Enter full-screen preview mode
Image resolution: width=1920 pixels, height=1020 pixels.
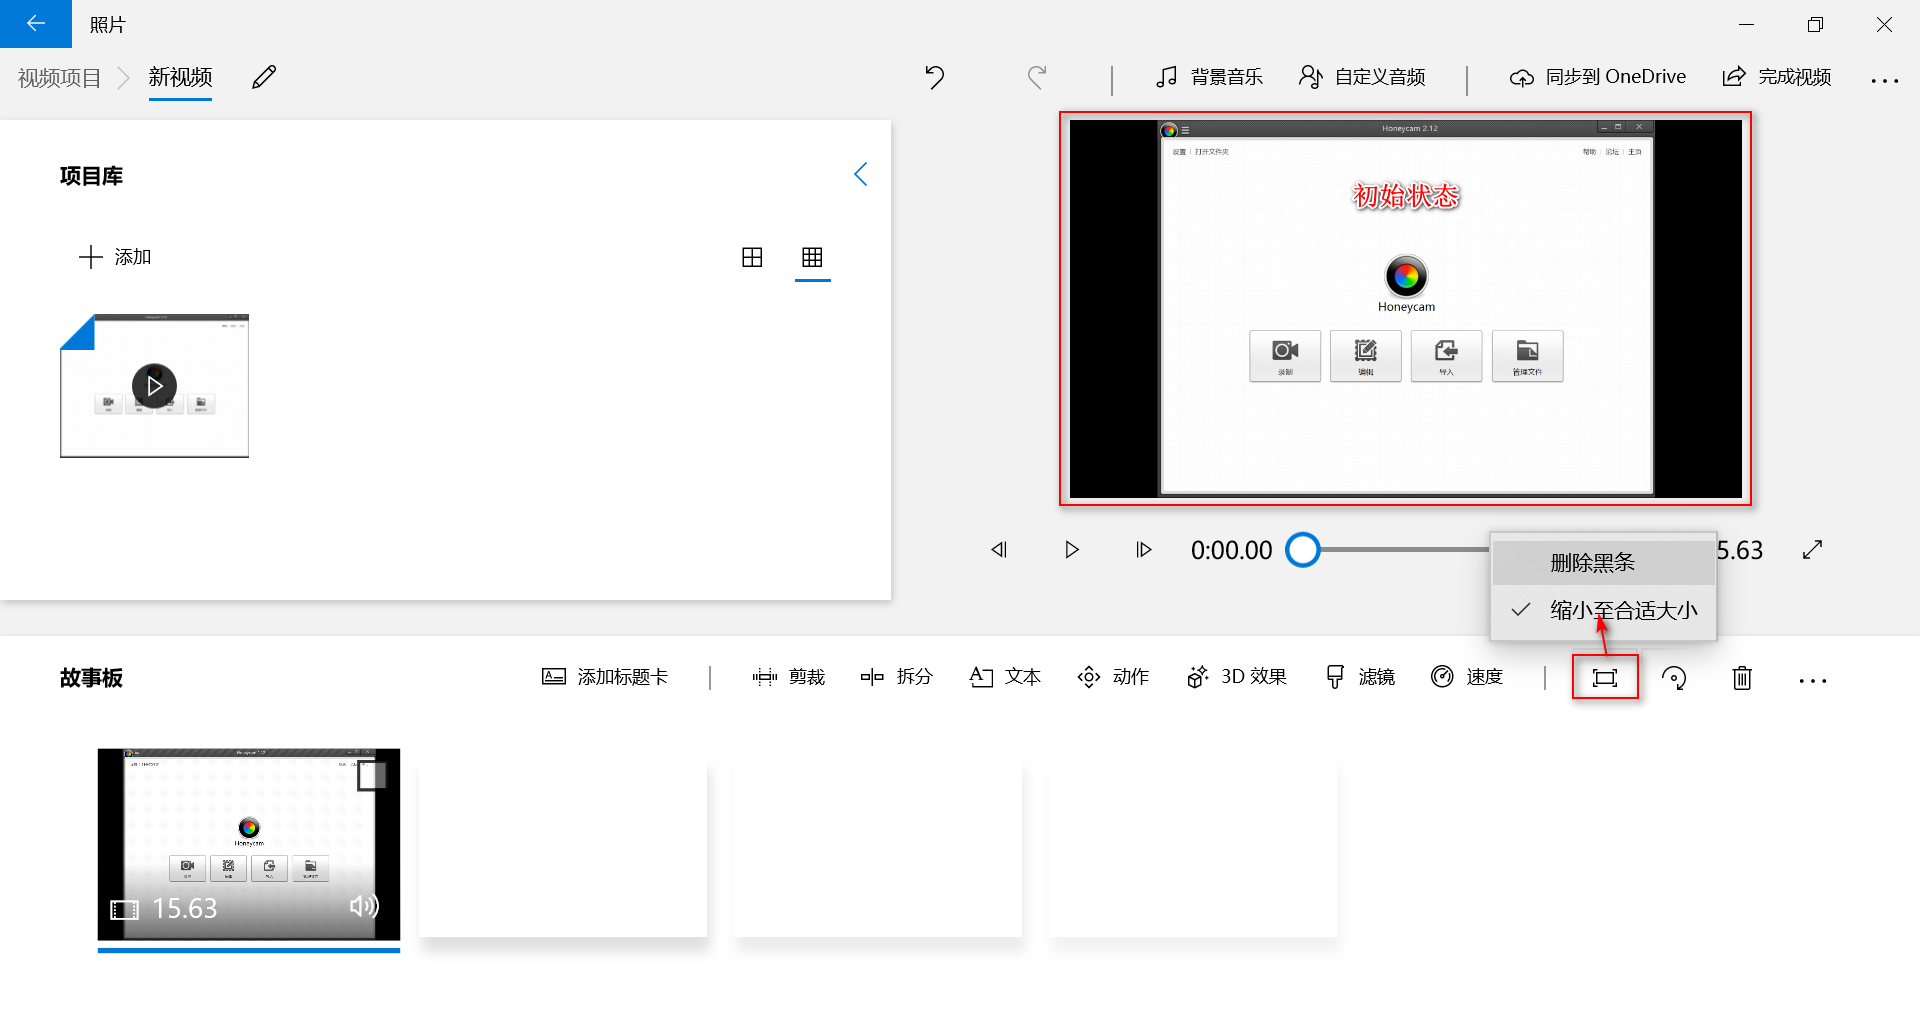(1812, 550)
